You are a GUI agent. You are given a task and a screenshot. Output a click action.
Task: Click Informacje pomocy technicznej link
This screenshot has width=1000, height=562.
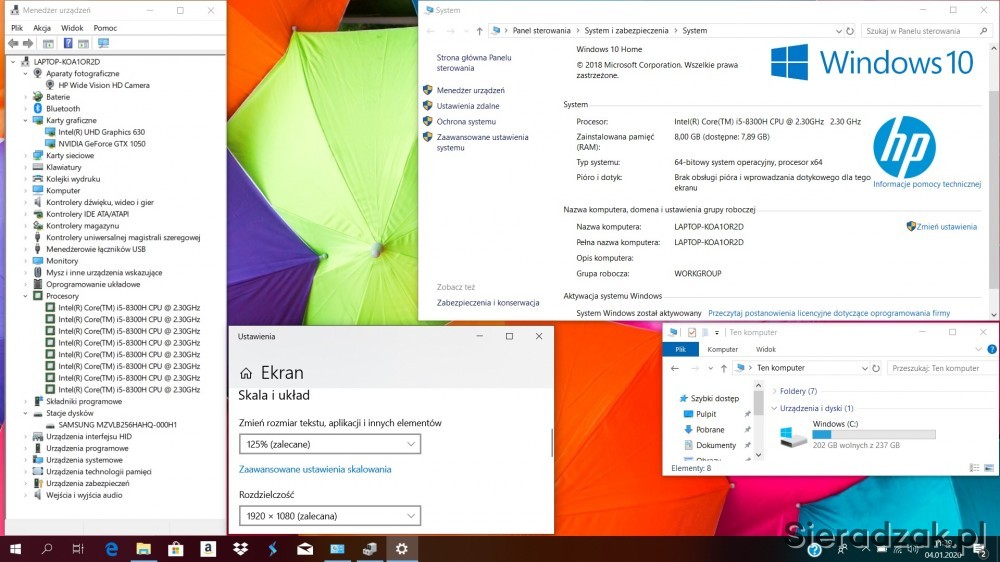point(927,184)
